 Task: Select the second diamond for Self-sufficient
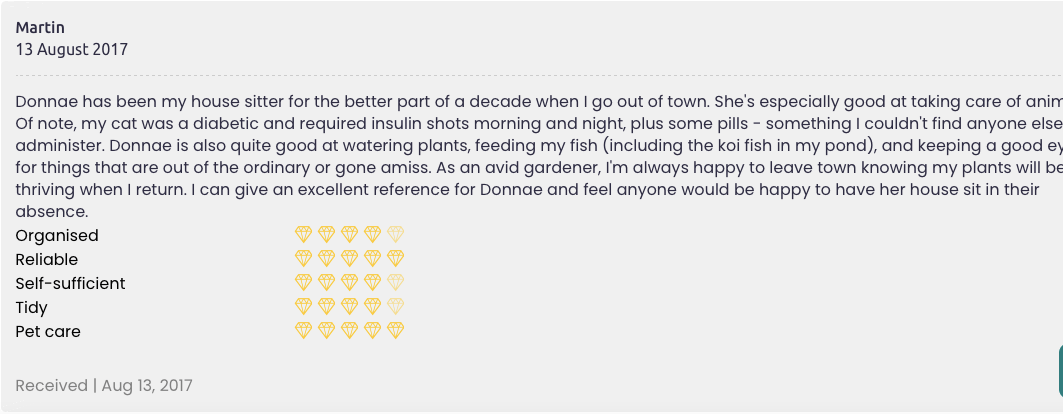[327, 283]
